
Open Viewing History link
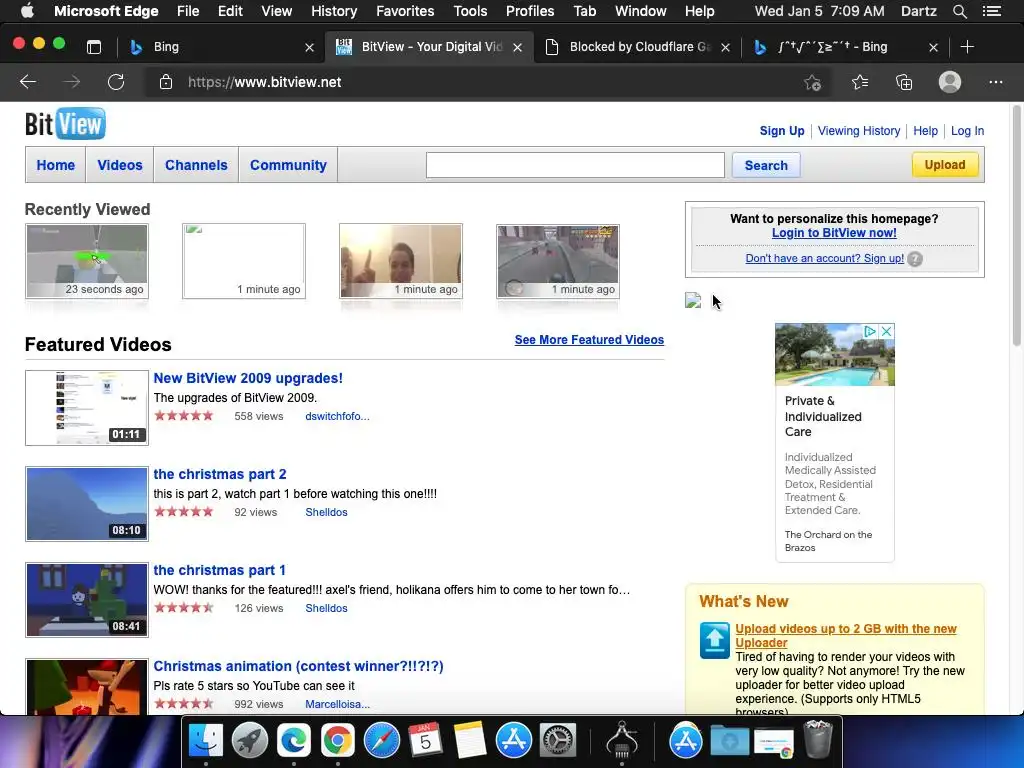click(x=859, y=131)
